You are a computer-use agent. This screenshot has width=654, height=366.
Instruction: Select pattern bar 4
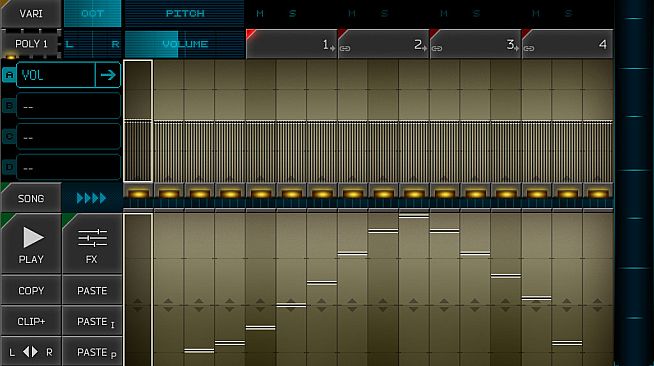click(x=568, y=44)
